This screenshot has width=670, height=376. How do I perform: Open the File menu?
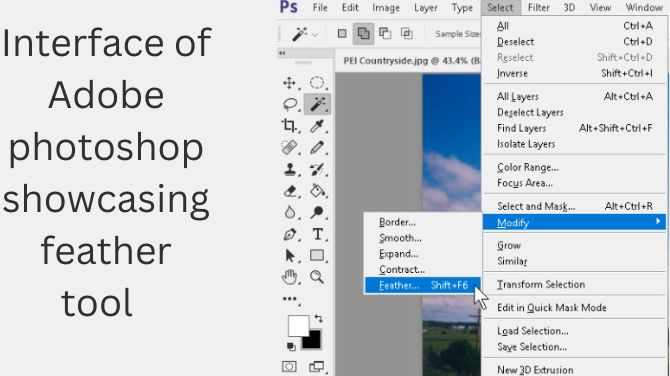pyautogui.click(x=320, y=8)
